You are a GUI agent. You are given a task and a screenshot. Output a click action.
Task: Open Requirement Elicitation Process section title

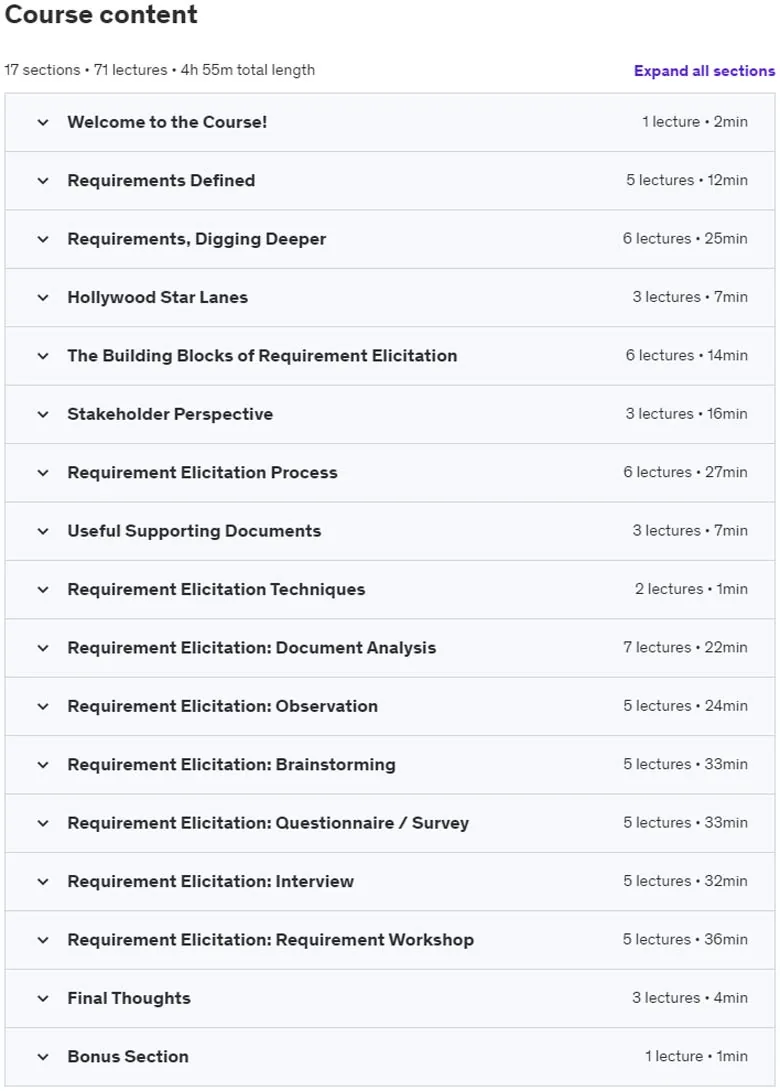[202, 472]
